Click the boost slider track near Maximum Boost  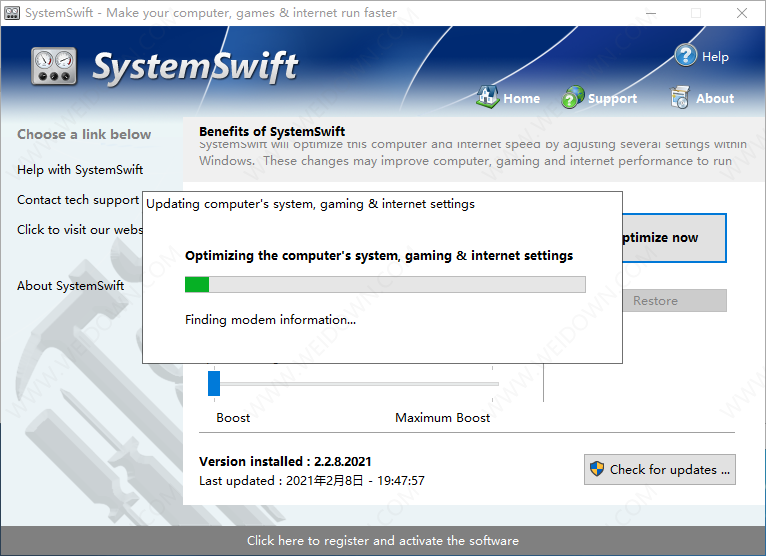(x=492, y=384)
